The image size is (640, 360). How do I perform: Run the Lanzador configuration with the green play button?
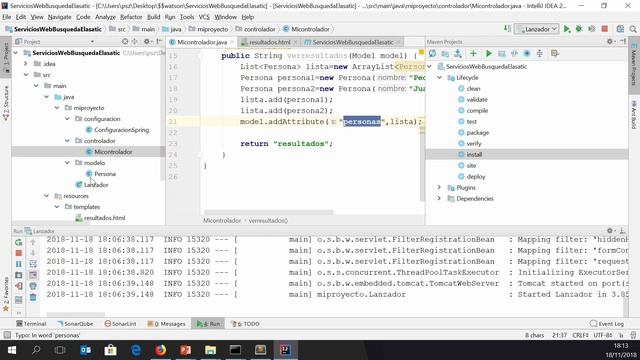point(567,29)
